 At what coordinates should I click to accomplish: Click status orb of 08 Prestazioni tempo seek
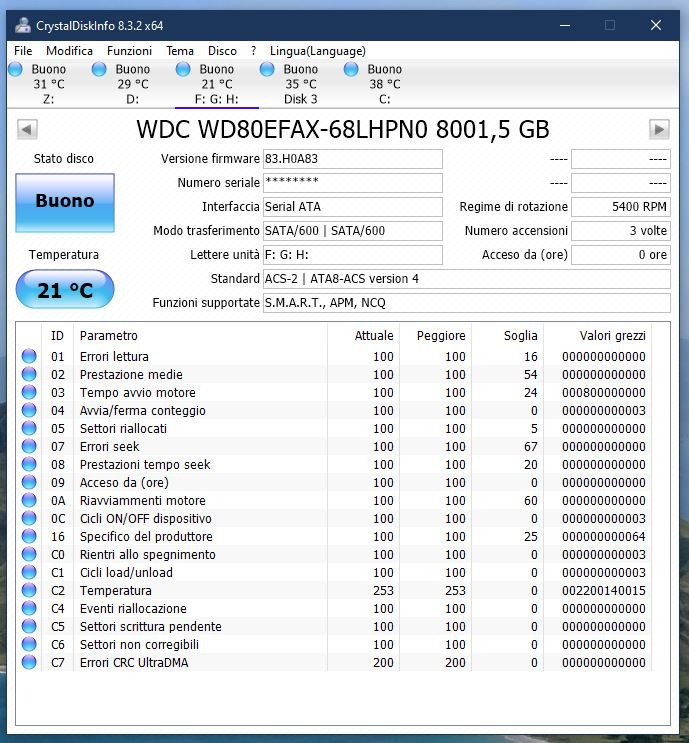tap(29, 464)
